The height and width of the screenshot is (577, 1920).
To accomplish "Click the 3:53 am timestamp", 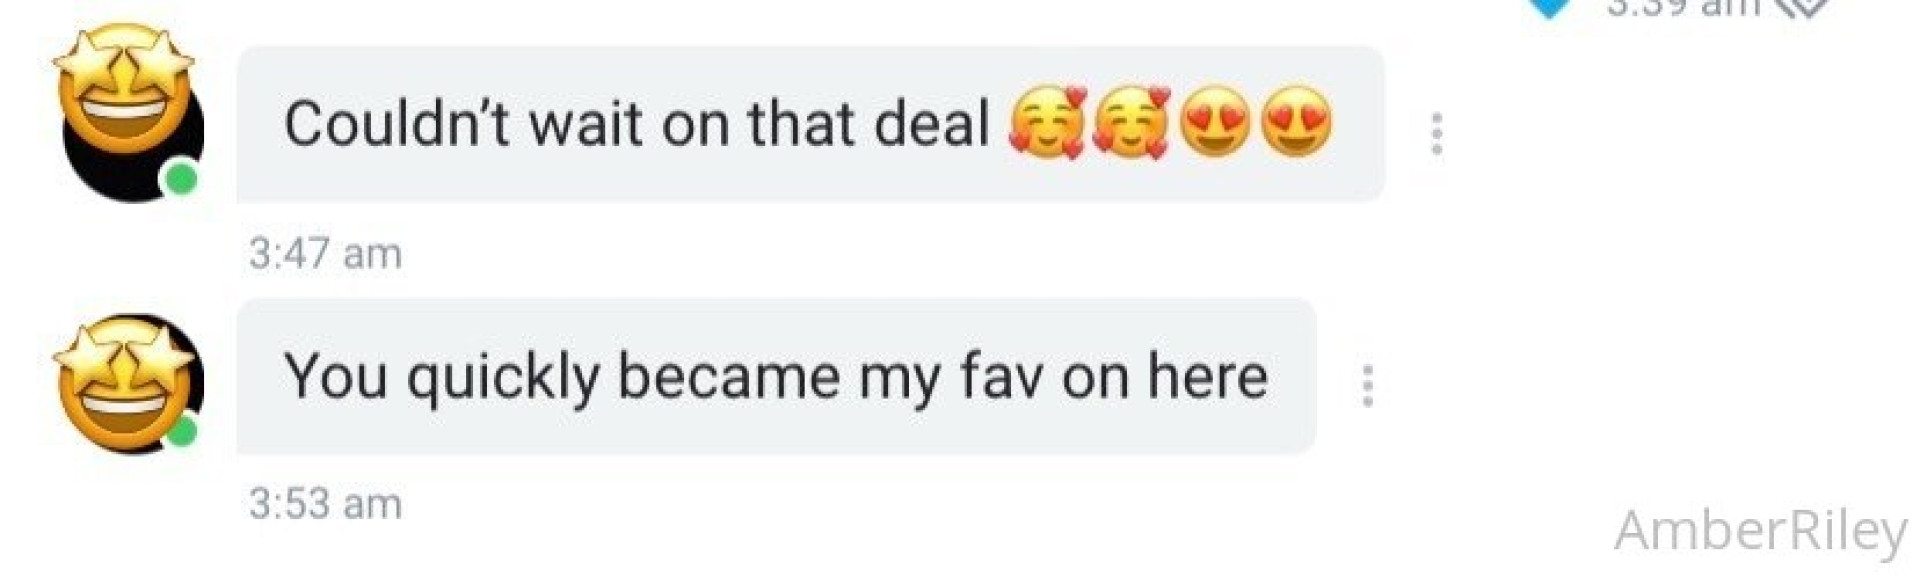I will pos(326,504).
